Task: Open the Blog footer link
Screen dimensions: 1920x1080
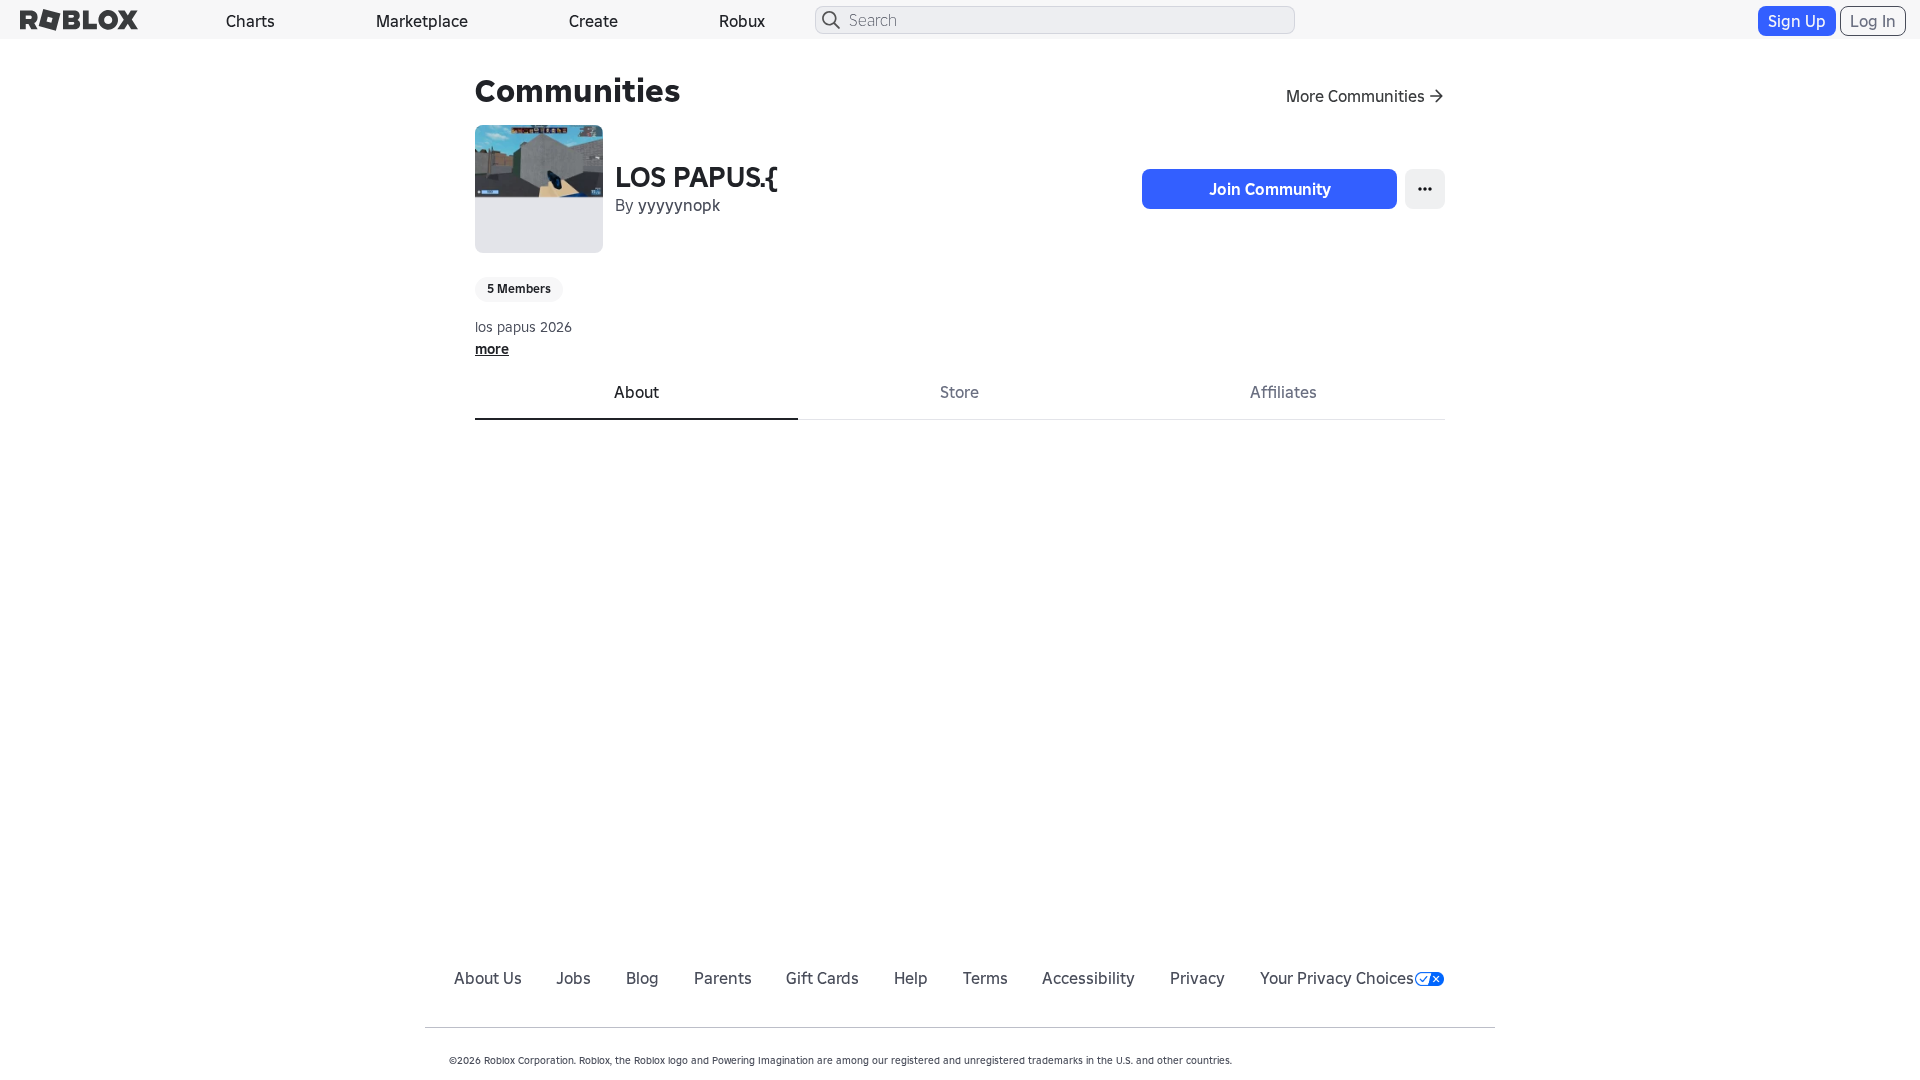Action: 642,978
